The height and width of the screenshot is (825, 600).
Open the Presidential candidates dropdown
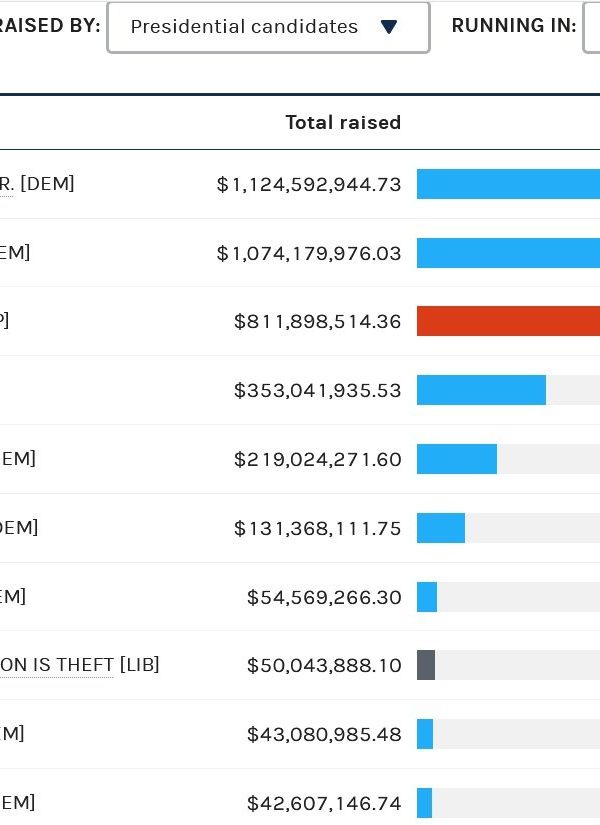(268, 27)
